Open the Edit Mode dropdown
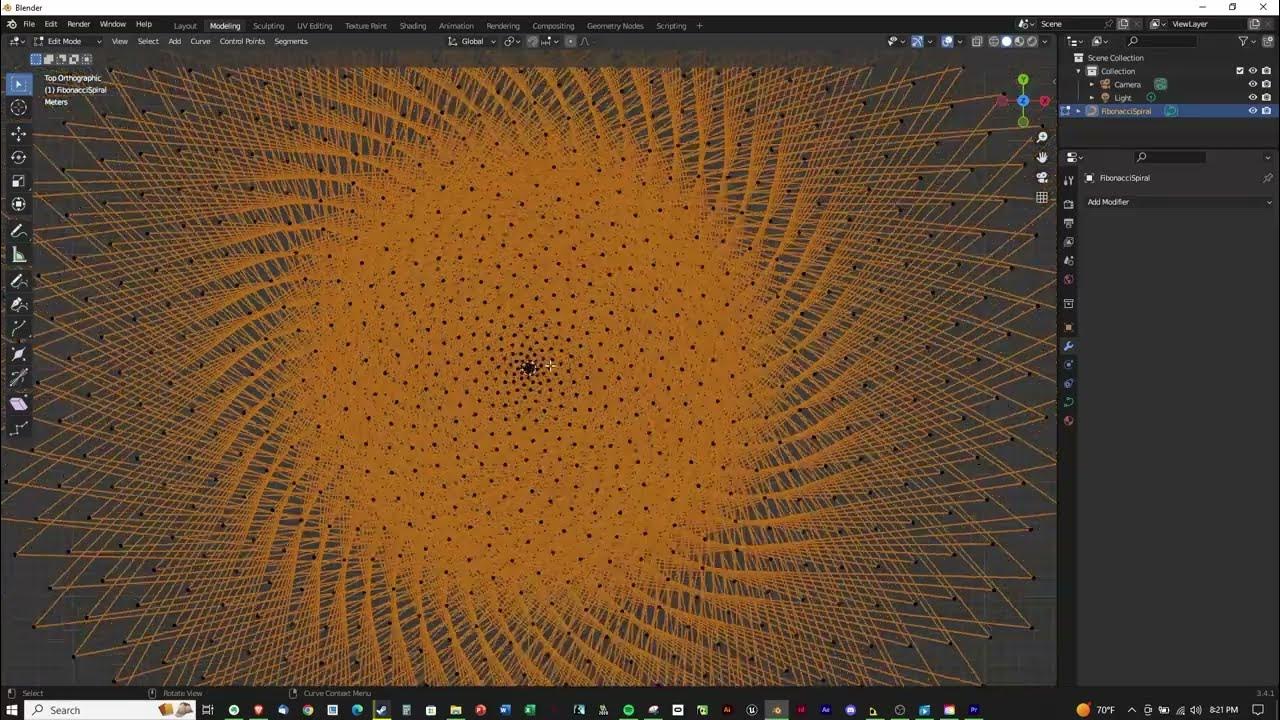This screenshot has height=720, width=1280. click(67, 41)
